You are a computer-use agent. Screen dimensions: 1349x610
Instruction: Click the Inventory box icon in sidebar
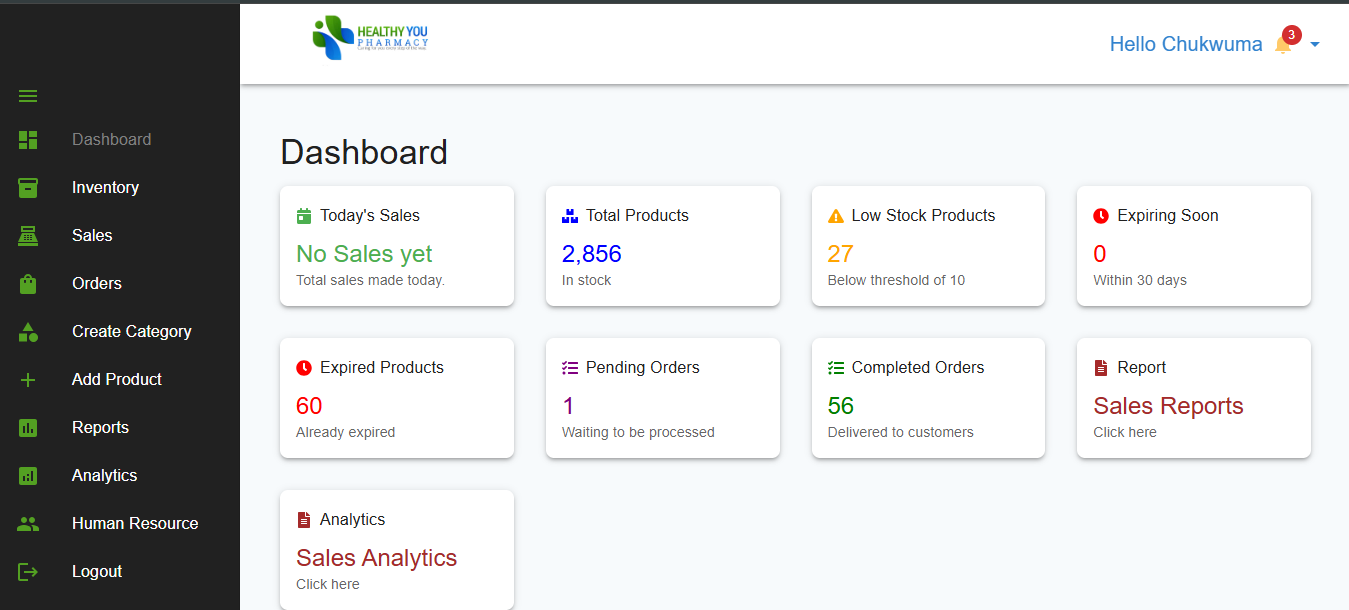pos(28,188)
